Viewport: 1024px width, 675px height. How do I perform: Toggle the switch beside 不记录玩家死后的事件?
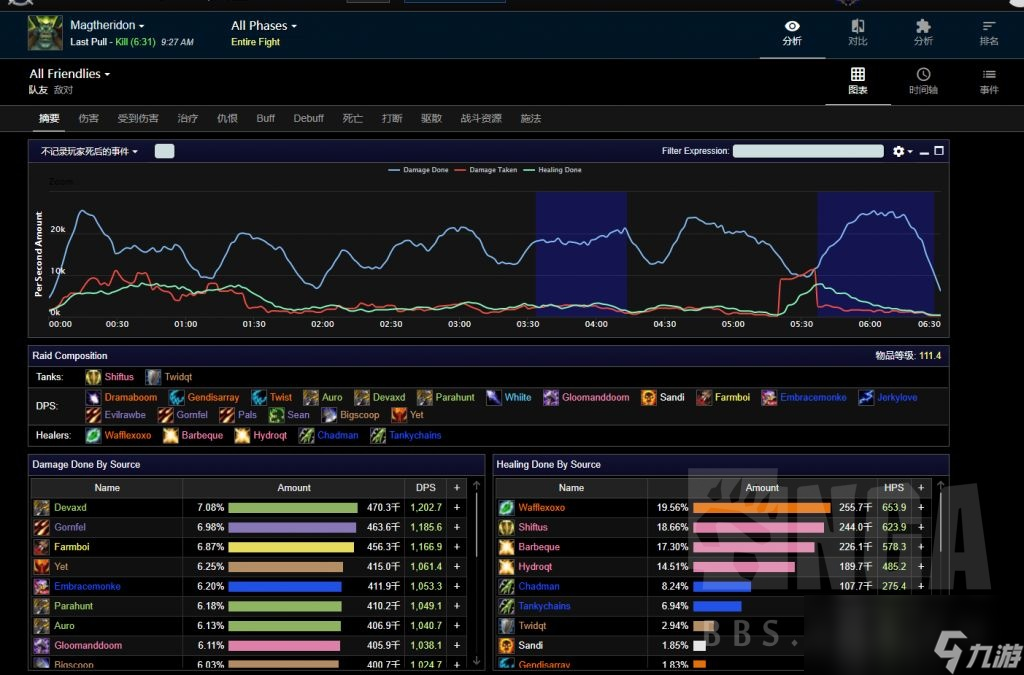tap(165, 151)
